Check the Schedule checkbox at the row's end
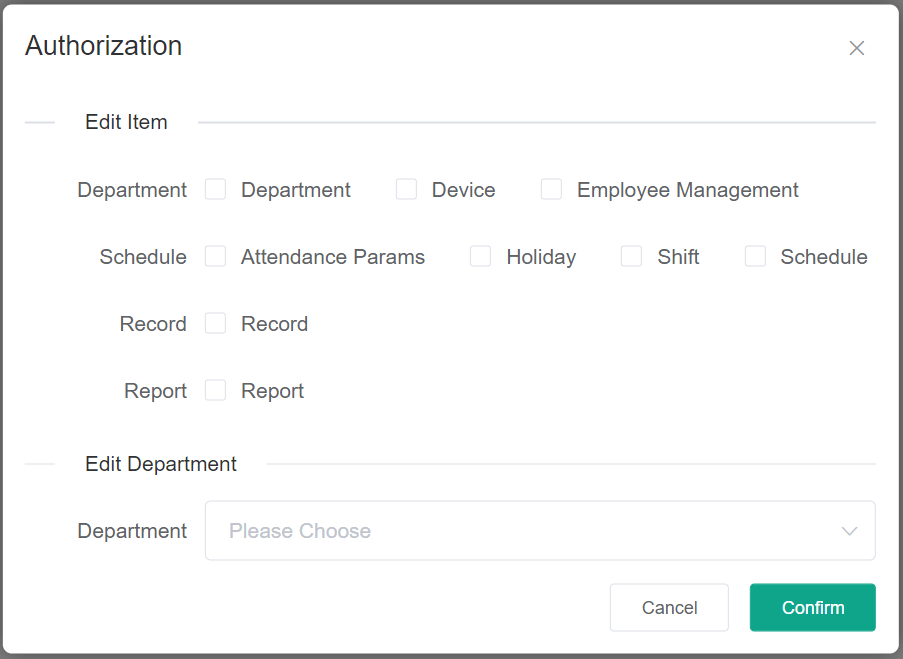Viewport: 903px width, 659px height. coord(755,256)
